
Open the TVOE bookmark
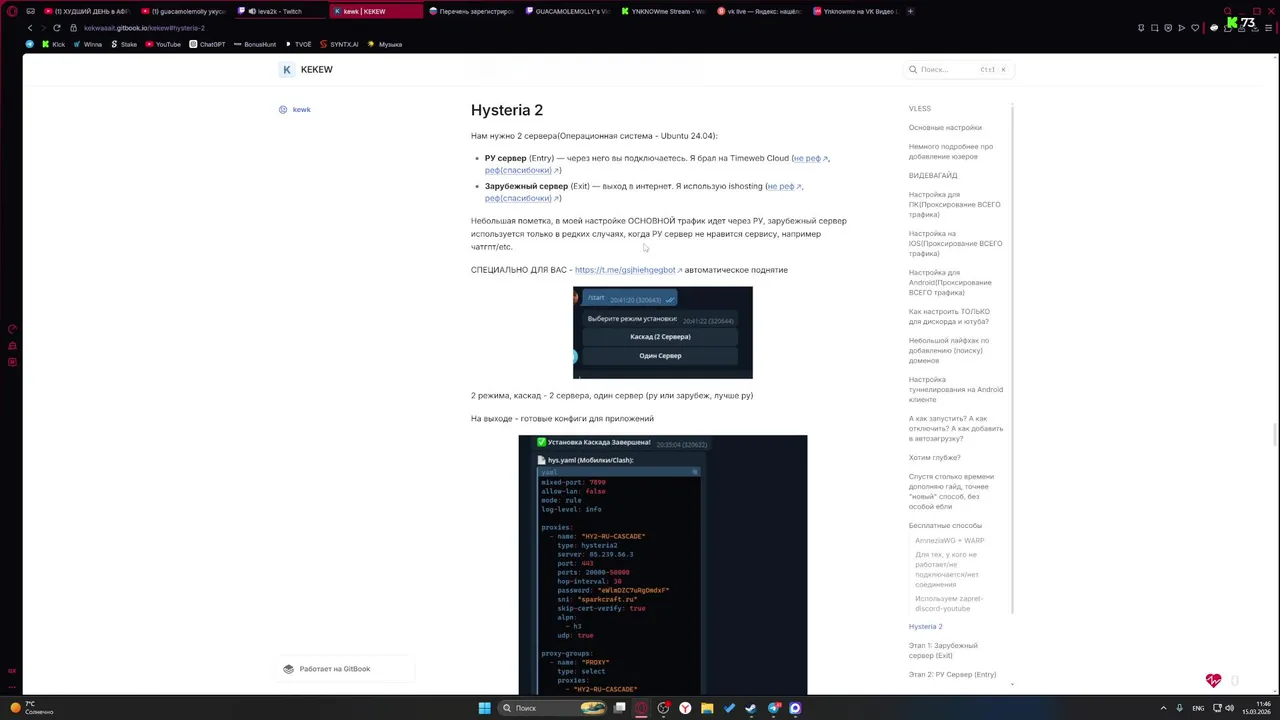[x=298, y=44]
